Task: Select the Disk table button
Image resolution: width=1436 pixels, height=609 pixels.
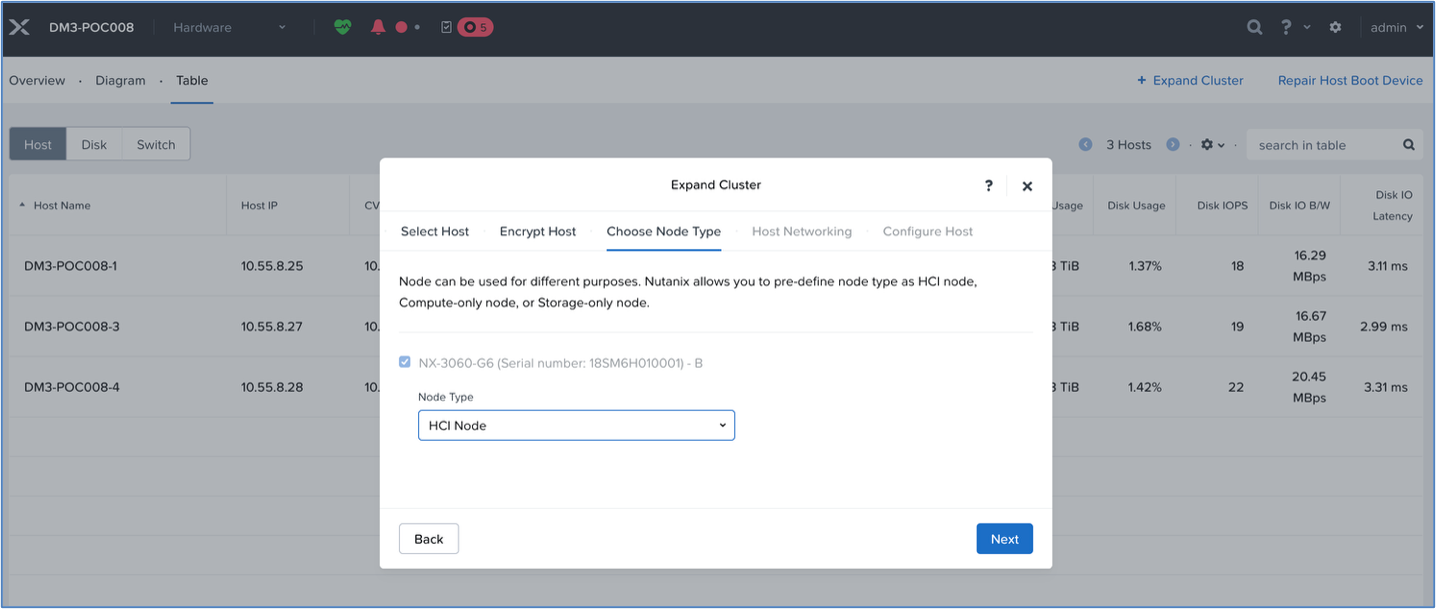Action: [x=94, y=144]
